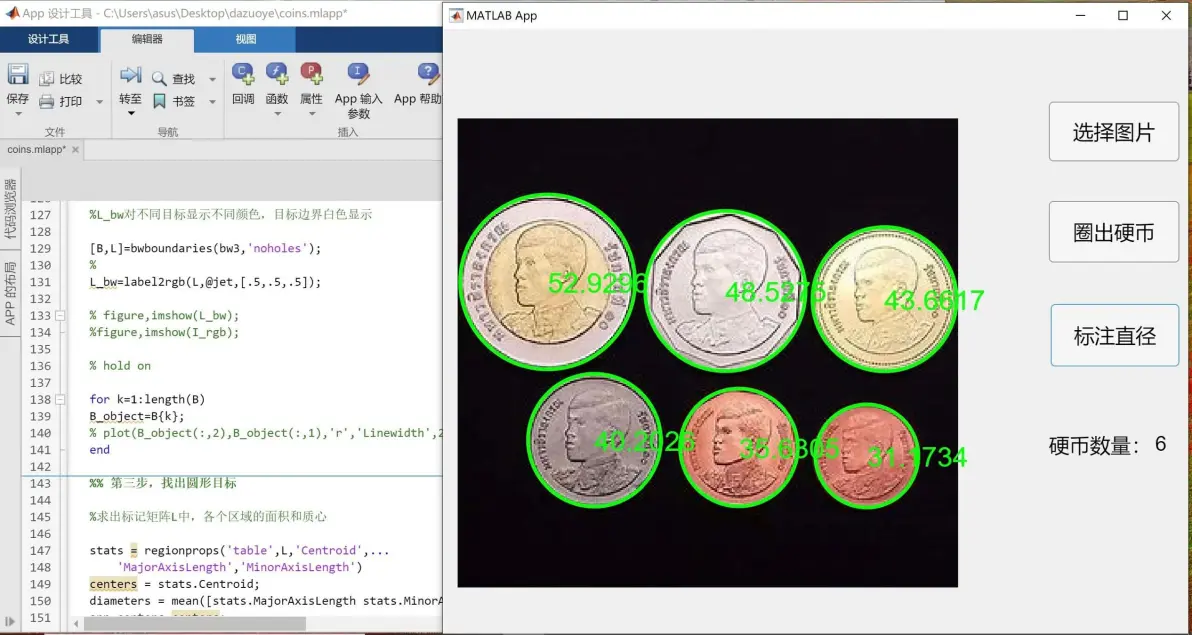The width and height of the screenshot is (1192, 635).
Task: Expand the Find (查找) dropdown arrow
Action: [x=213, y=79]
